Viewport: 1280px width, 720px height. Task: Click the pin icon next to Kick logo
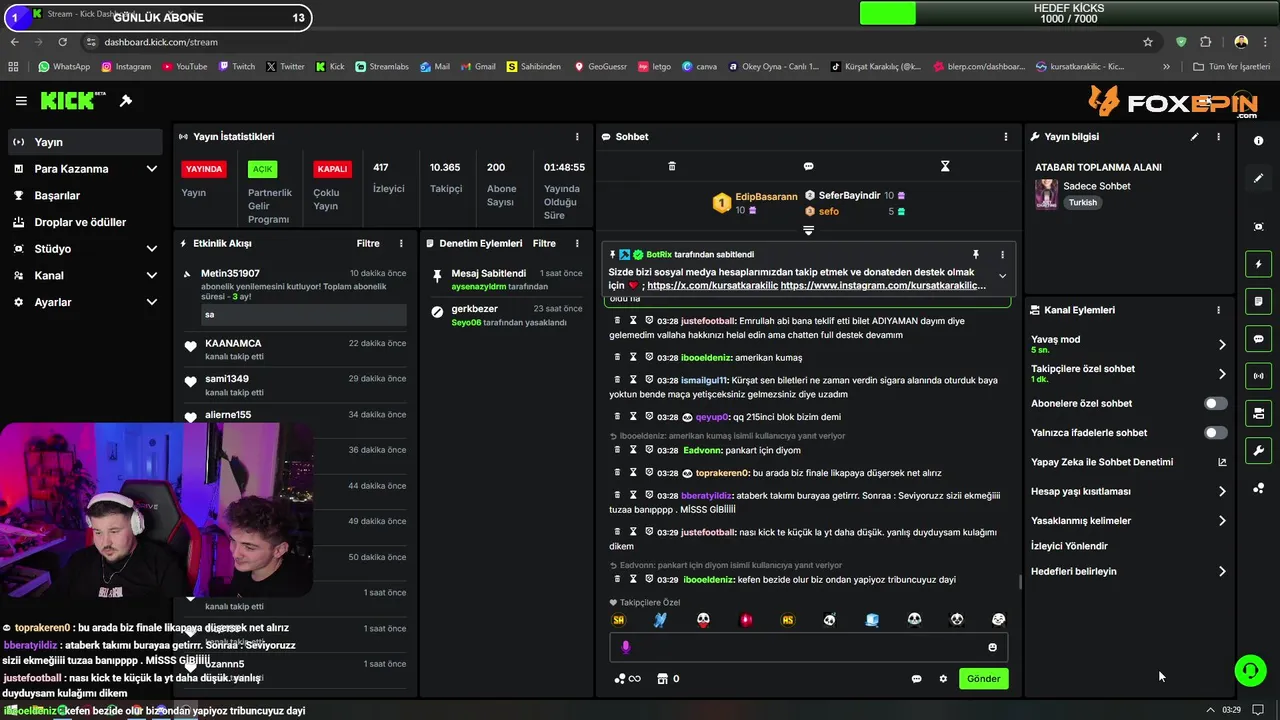126,101
